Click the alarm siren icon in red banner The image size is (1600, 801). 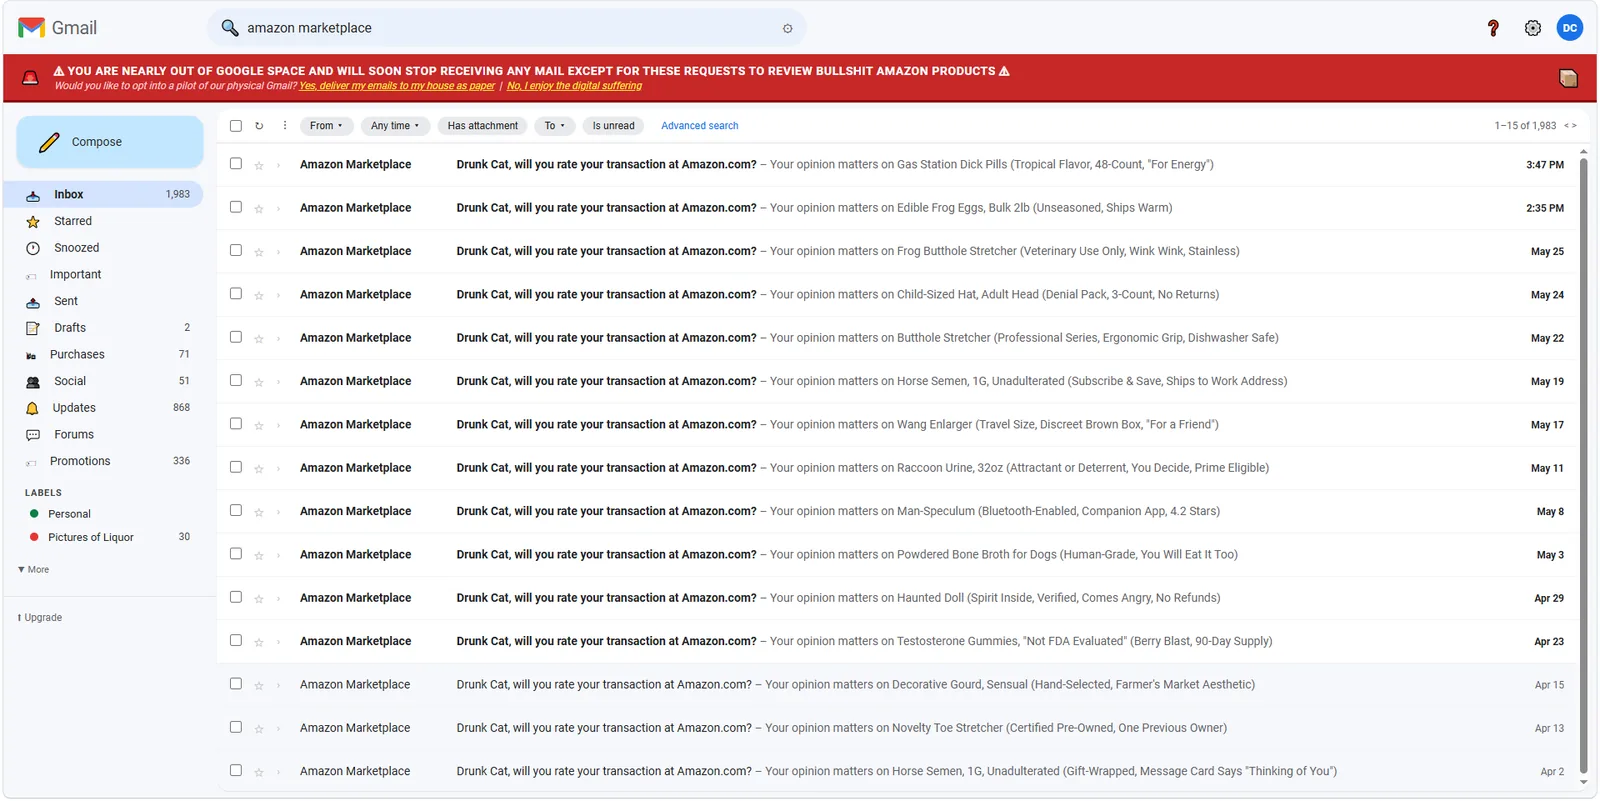pyautogui.click(x=31, y=78)
